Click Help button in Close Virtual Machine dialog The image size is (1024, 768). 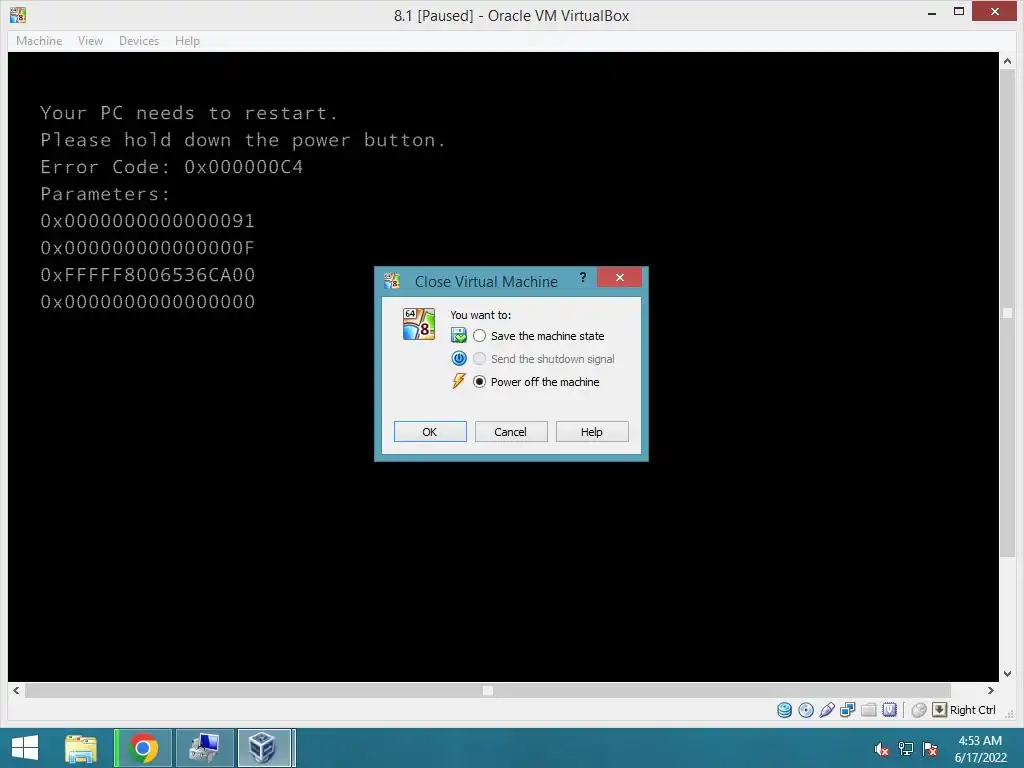point(592,432)
